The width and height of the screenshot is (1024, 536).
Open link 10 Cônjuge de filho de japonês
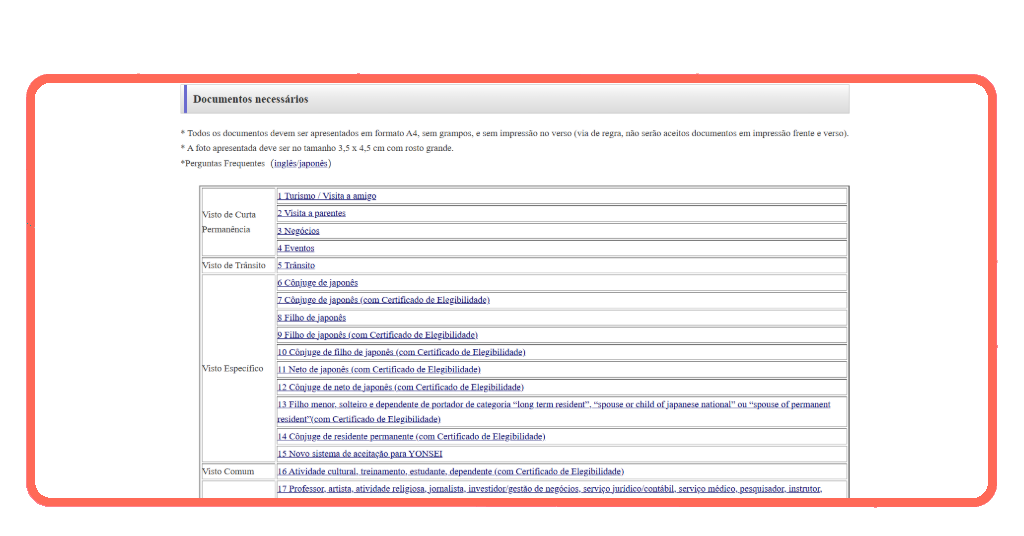(402, 352)
